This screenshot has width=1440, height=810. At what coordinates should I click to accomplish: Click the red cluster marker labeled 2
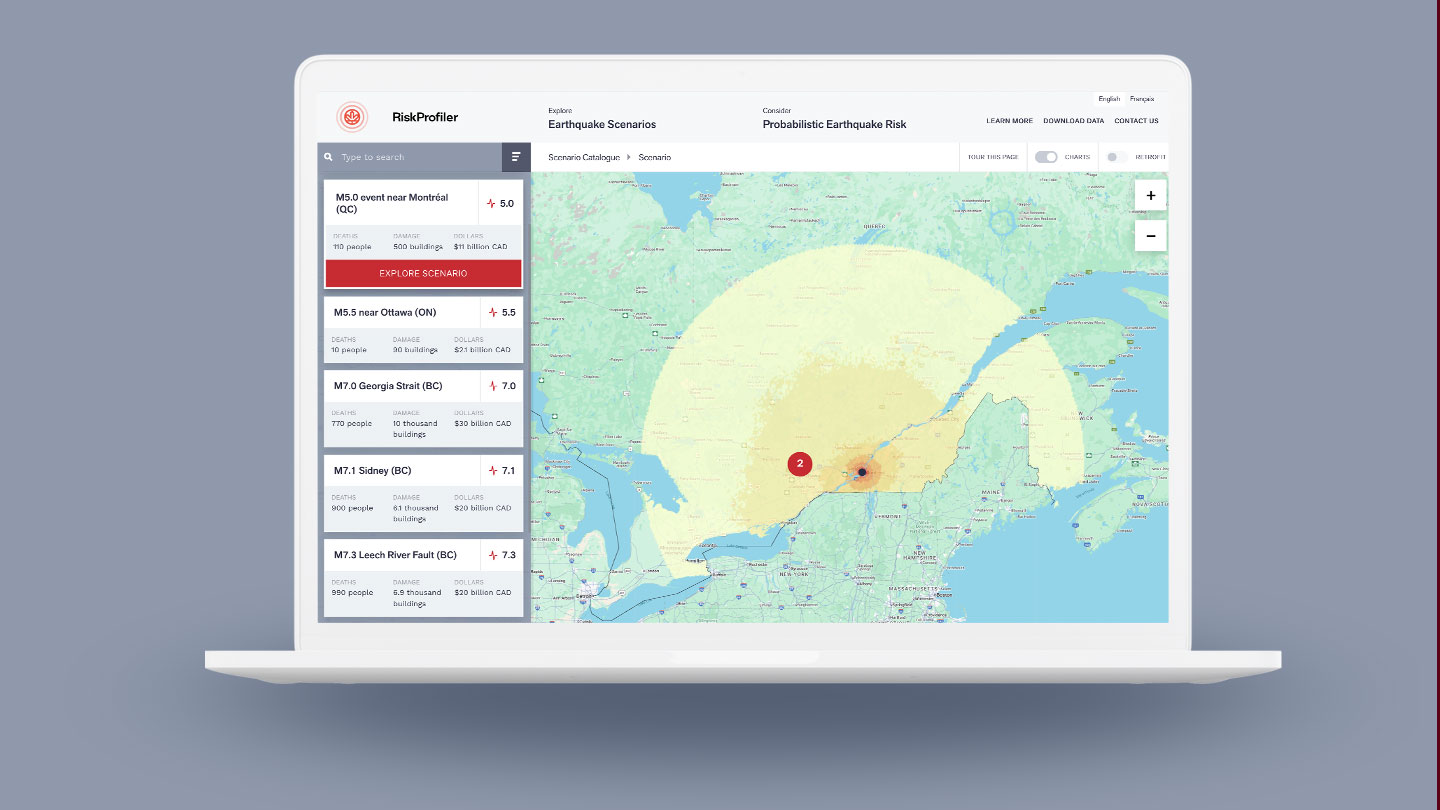[x=800, y=463]
